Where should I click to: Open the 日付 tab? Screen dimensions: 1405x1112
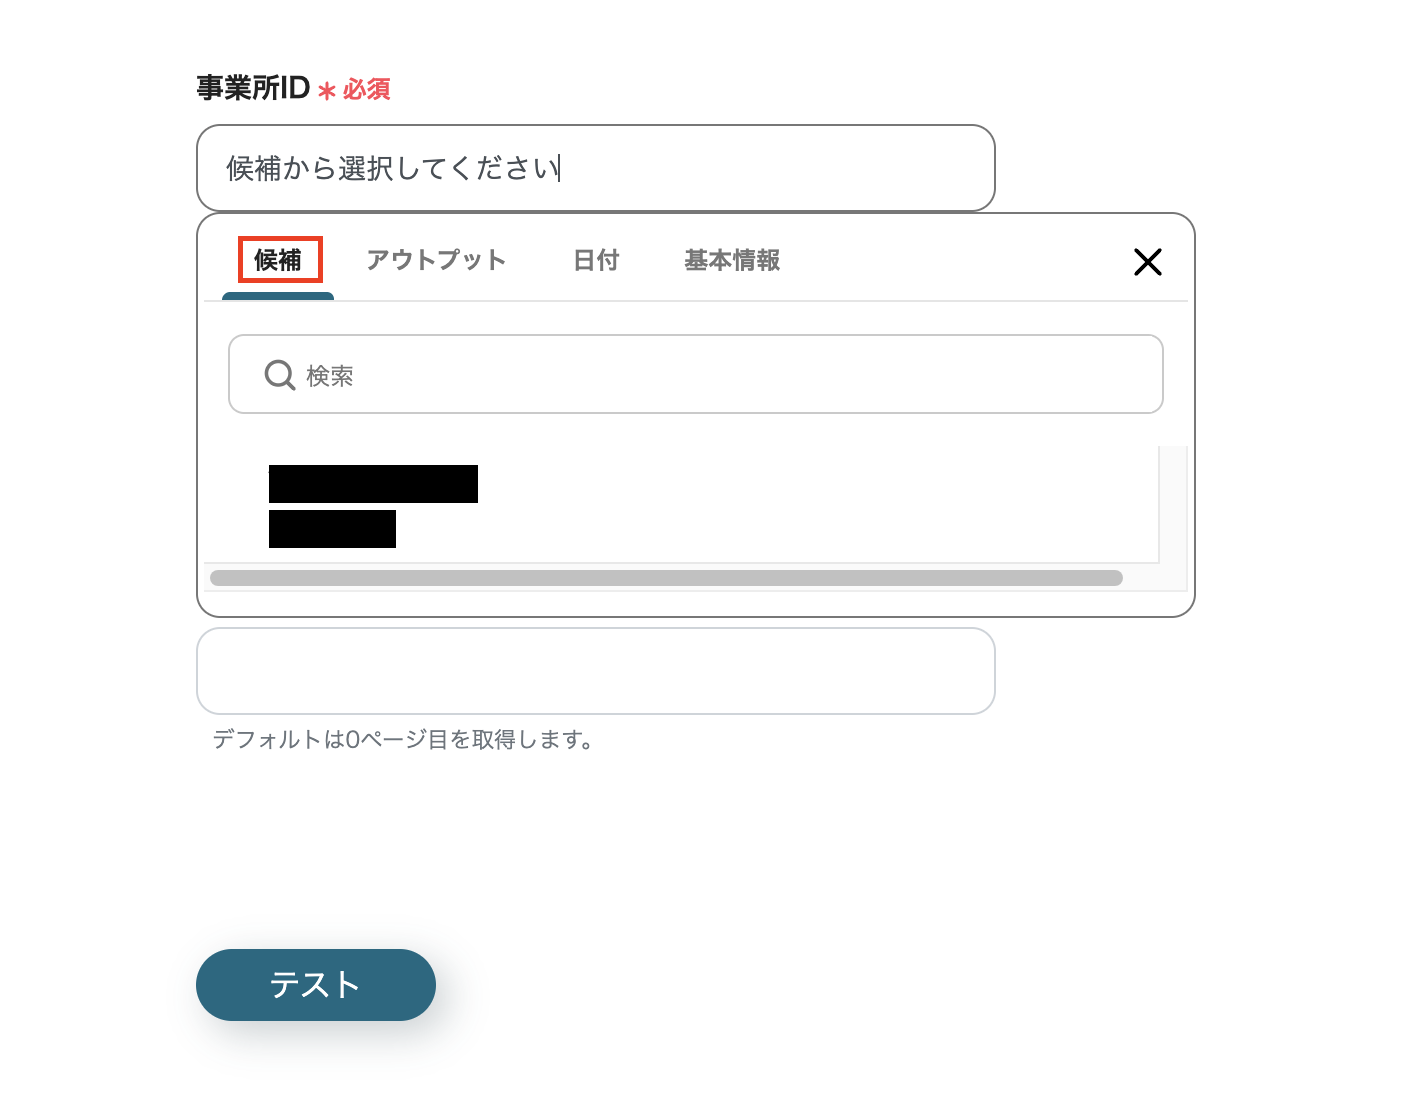click(x=596, y=260)
